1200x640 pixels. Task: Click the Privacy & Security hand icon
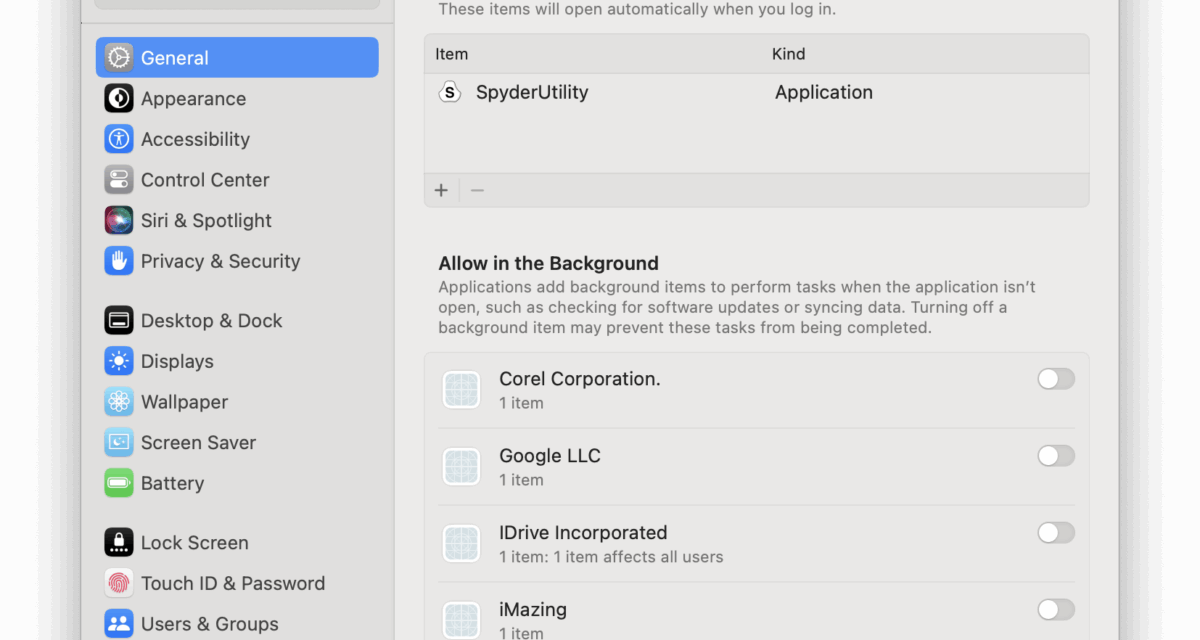119,261
